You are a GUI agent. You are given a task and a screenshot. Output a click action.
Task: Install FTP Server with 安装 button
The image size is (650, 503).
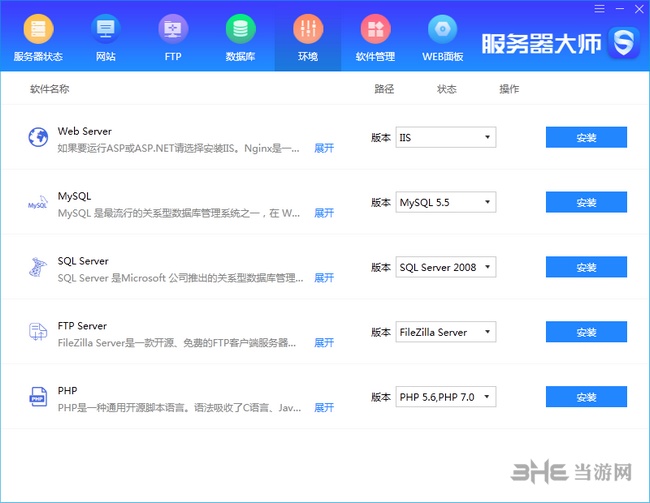pos(586,332)
